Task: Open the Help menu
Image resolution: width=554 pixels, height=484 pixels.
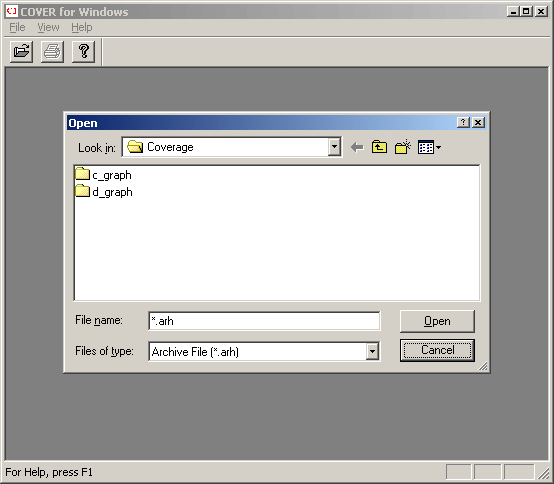Action: coord(82,27)
